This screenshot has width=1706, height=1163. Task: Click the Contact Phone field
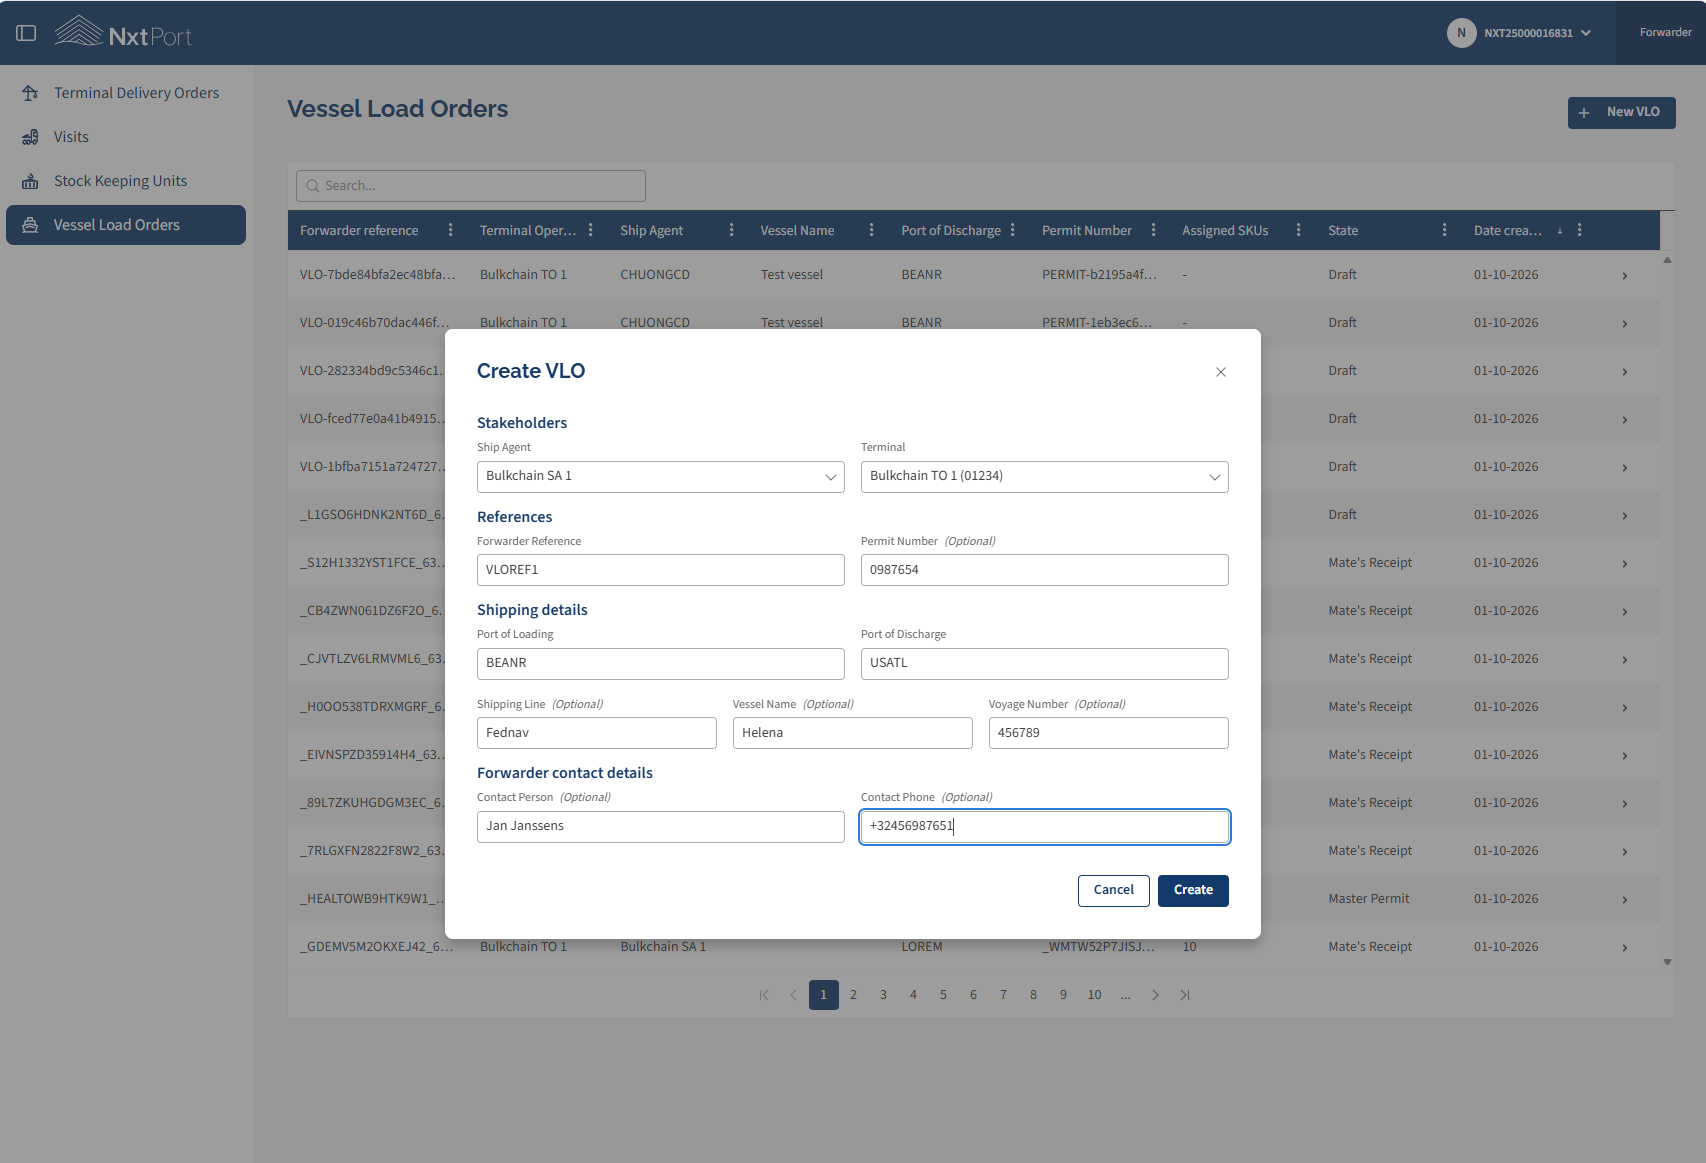[x=1045, y=827]
